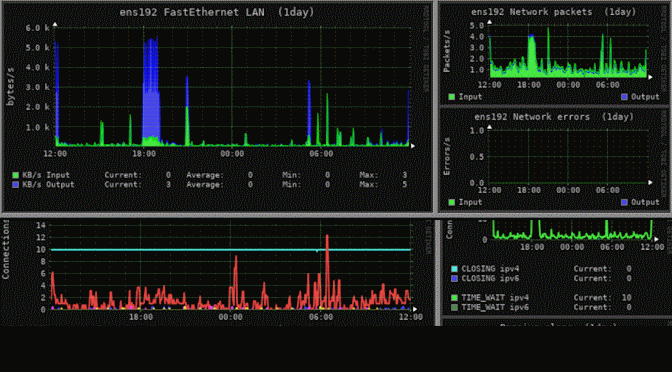Open the graph listing CLOSING and TIME_WAIT states

(x=556, y=268)
